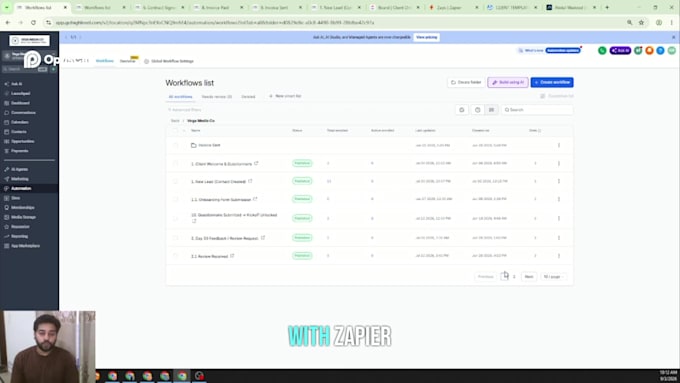Open Payments in the sidebar
This screenshot has width=680, height=383.
tap(20, 151)
